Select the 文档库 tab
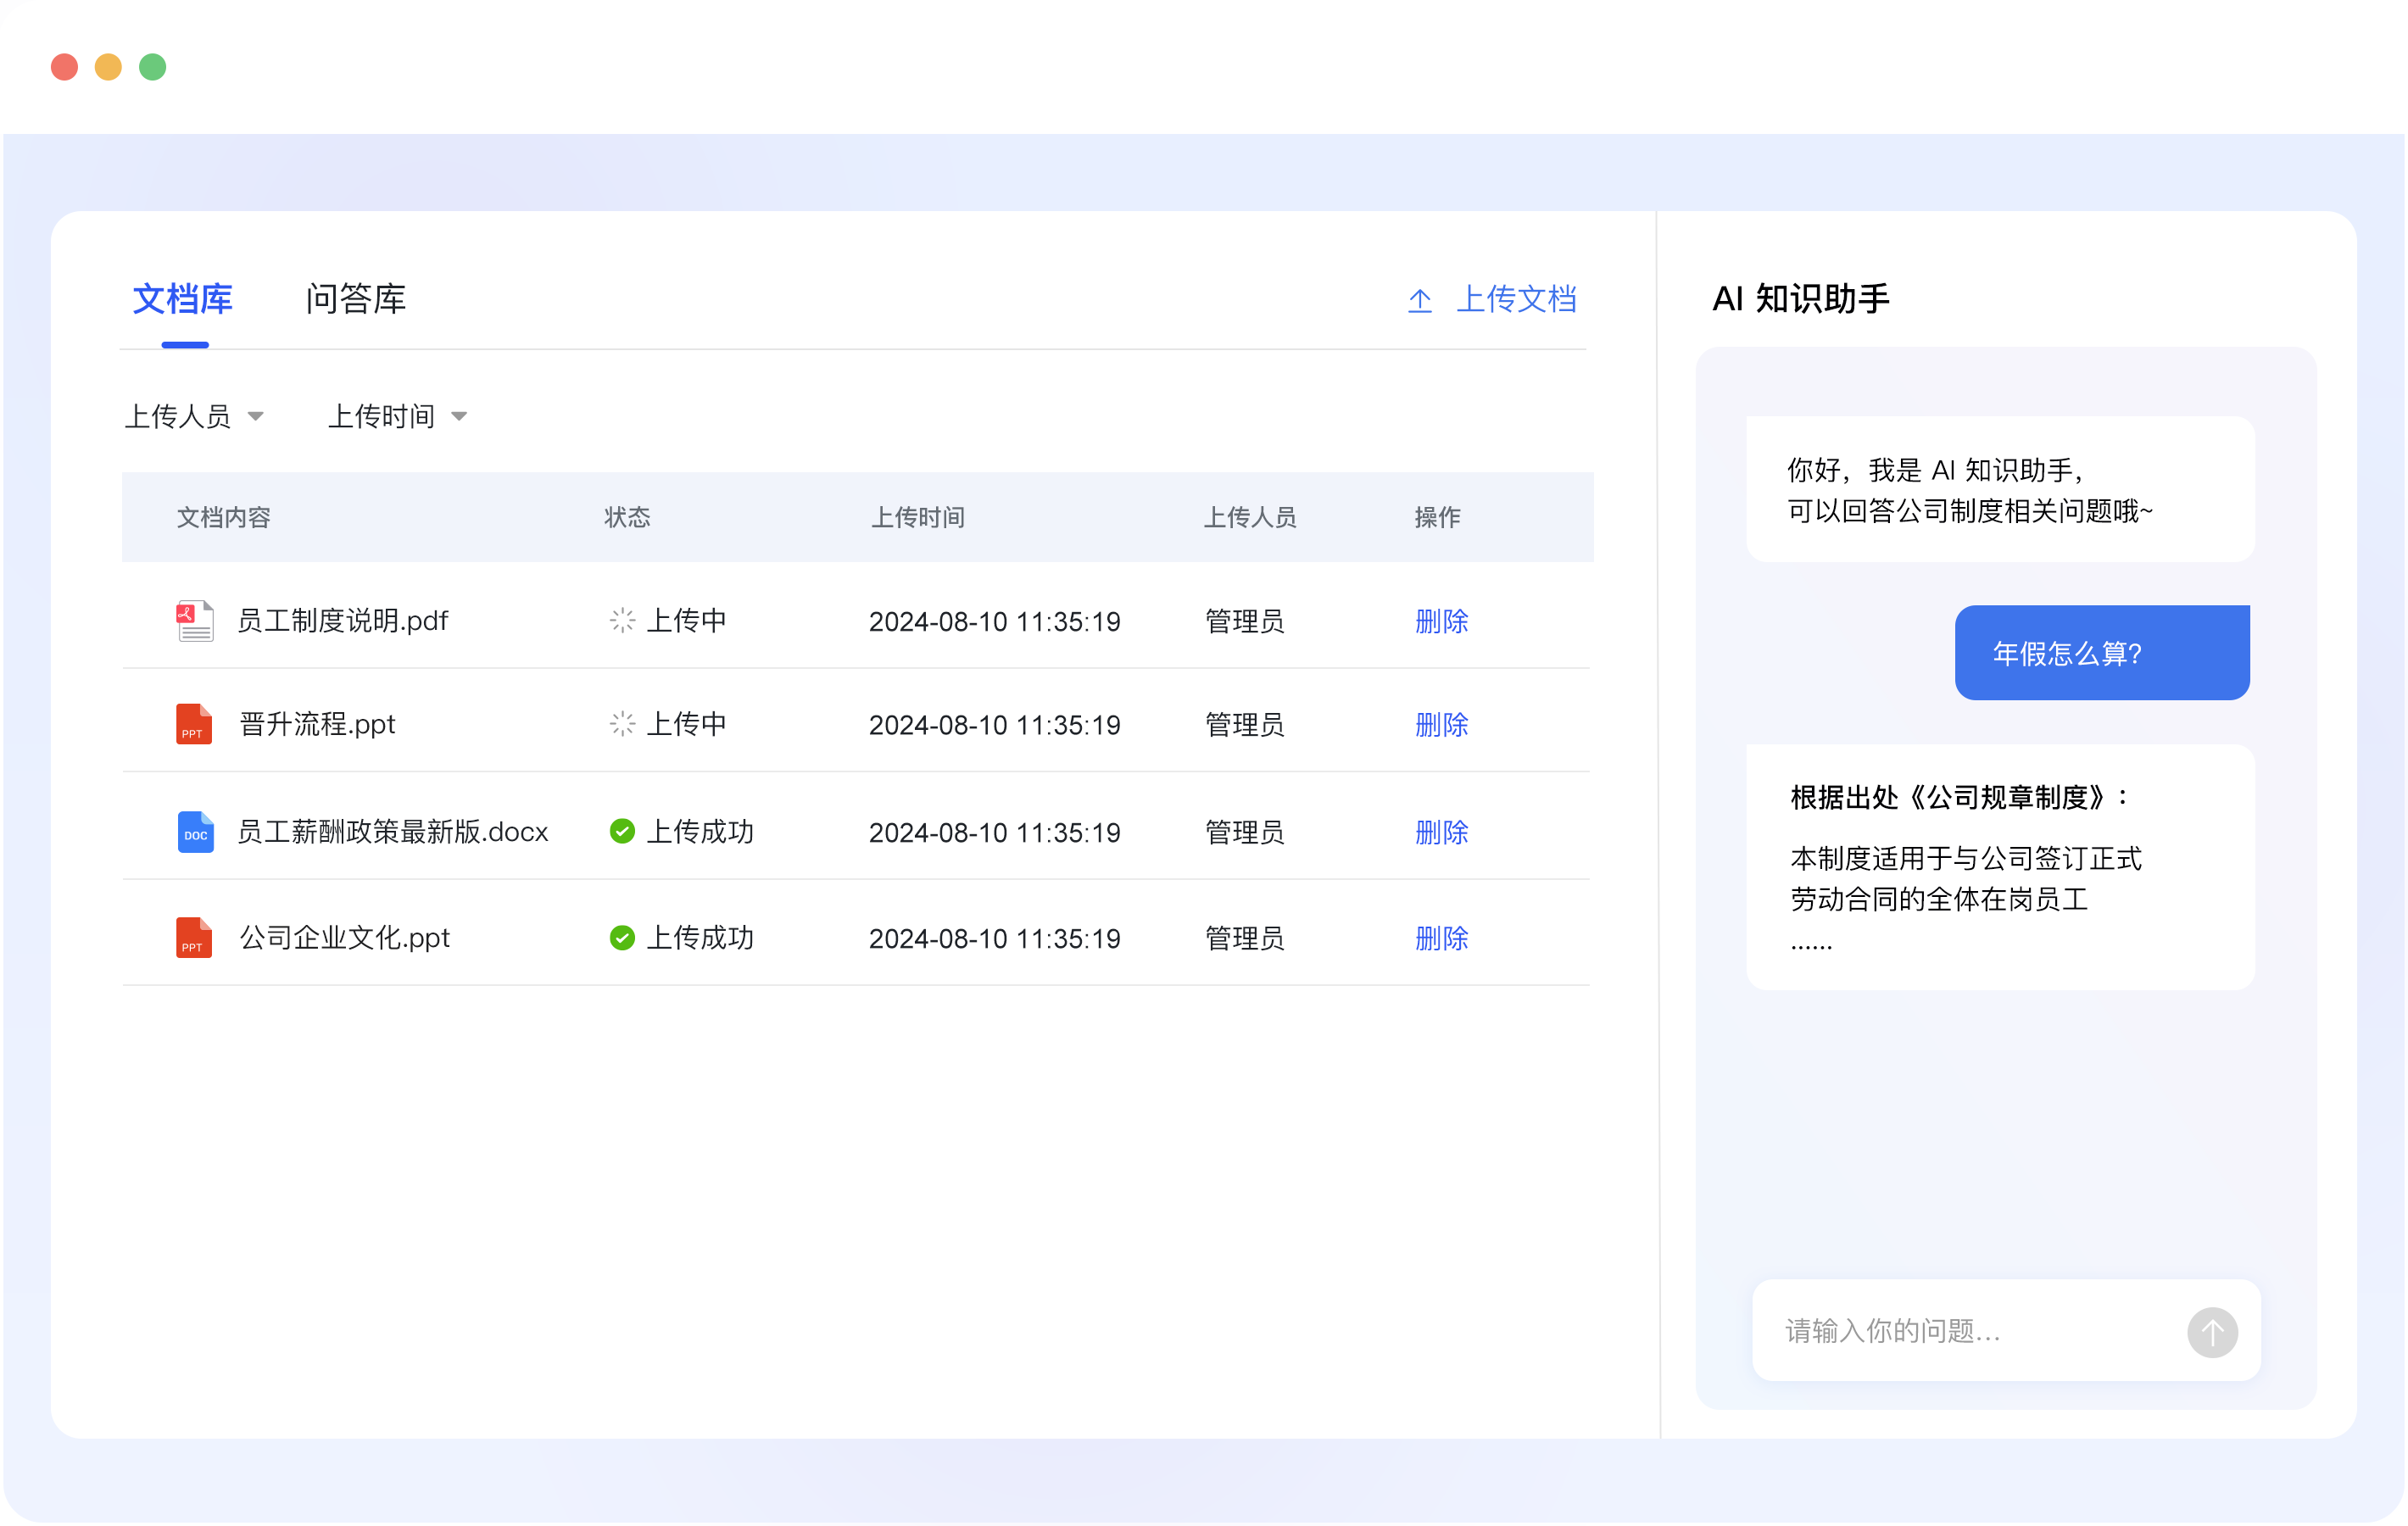 (x=183, y=299)
